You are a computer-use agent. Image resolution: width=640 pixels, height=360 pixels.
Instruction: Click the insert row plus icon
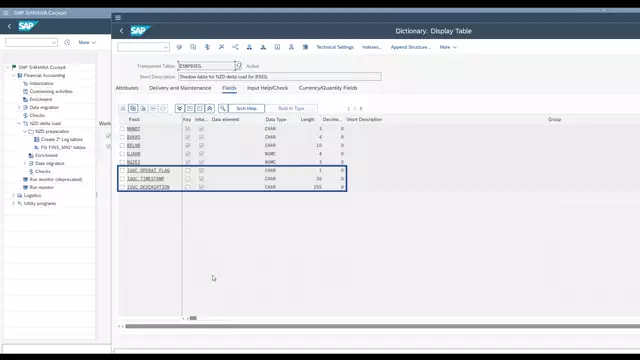(x=153, y=109)
